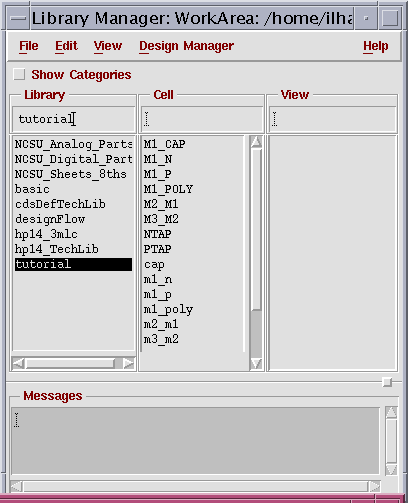Click the Cell list vertical scrollbar thumb

pos(256,229)
